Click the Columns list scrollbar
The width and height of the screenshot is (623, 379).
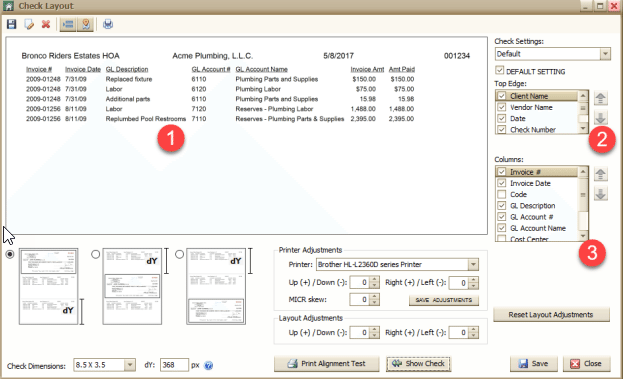(x=583, y=204)
